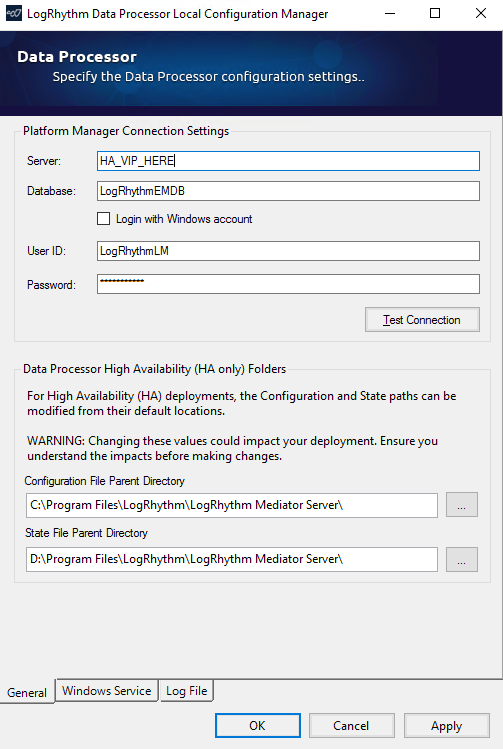Image resolution: width=503 pixels, height=749 pixels.
Task: Switch to the Windows Service tab
Action: (107, 691)
